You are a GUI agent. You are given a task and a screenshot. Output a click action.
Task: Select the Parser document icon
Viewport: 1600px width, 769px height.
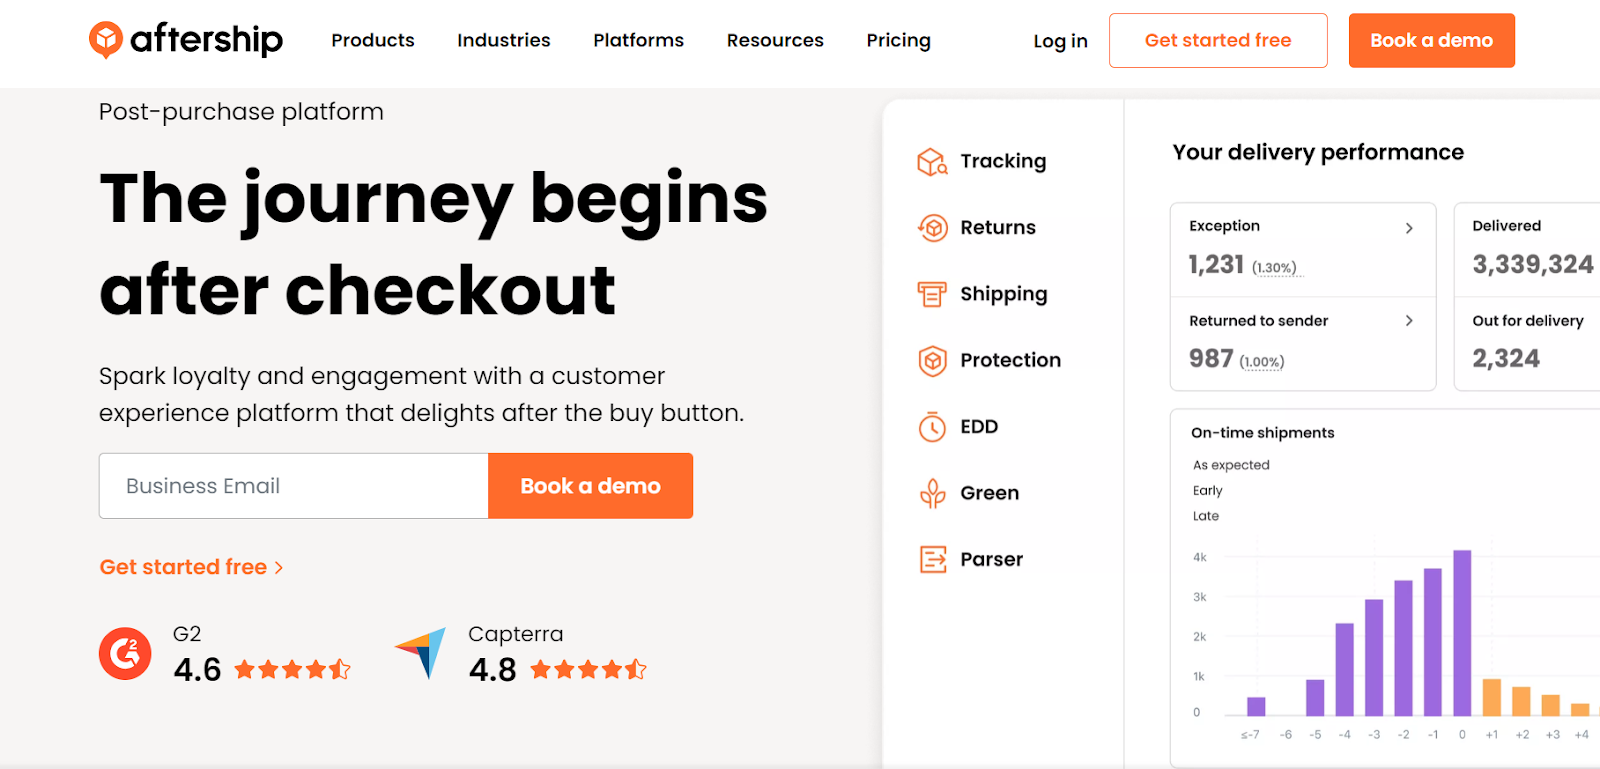[932, 559]
